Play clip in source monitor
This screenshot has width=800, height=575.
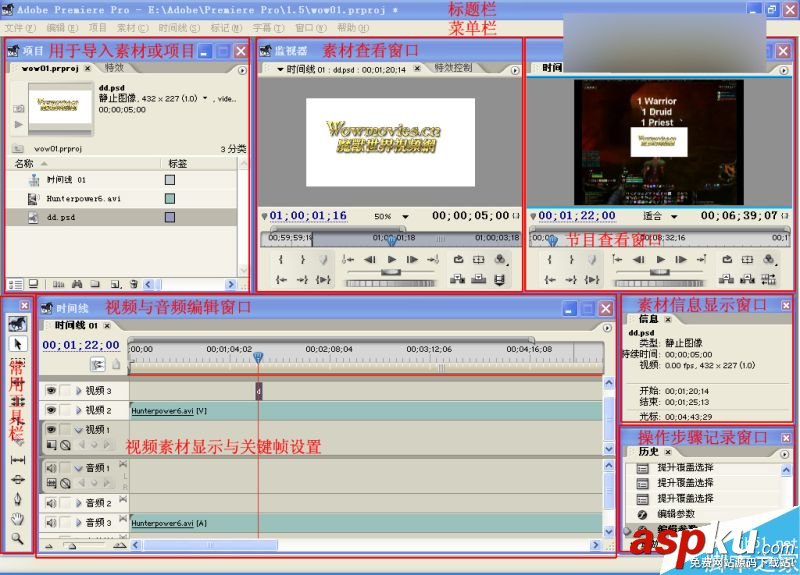392,260
